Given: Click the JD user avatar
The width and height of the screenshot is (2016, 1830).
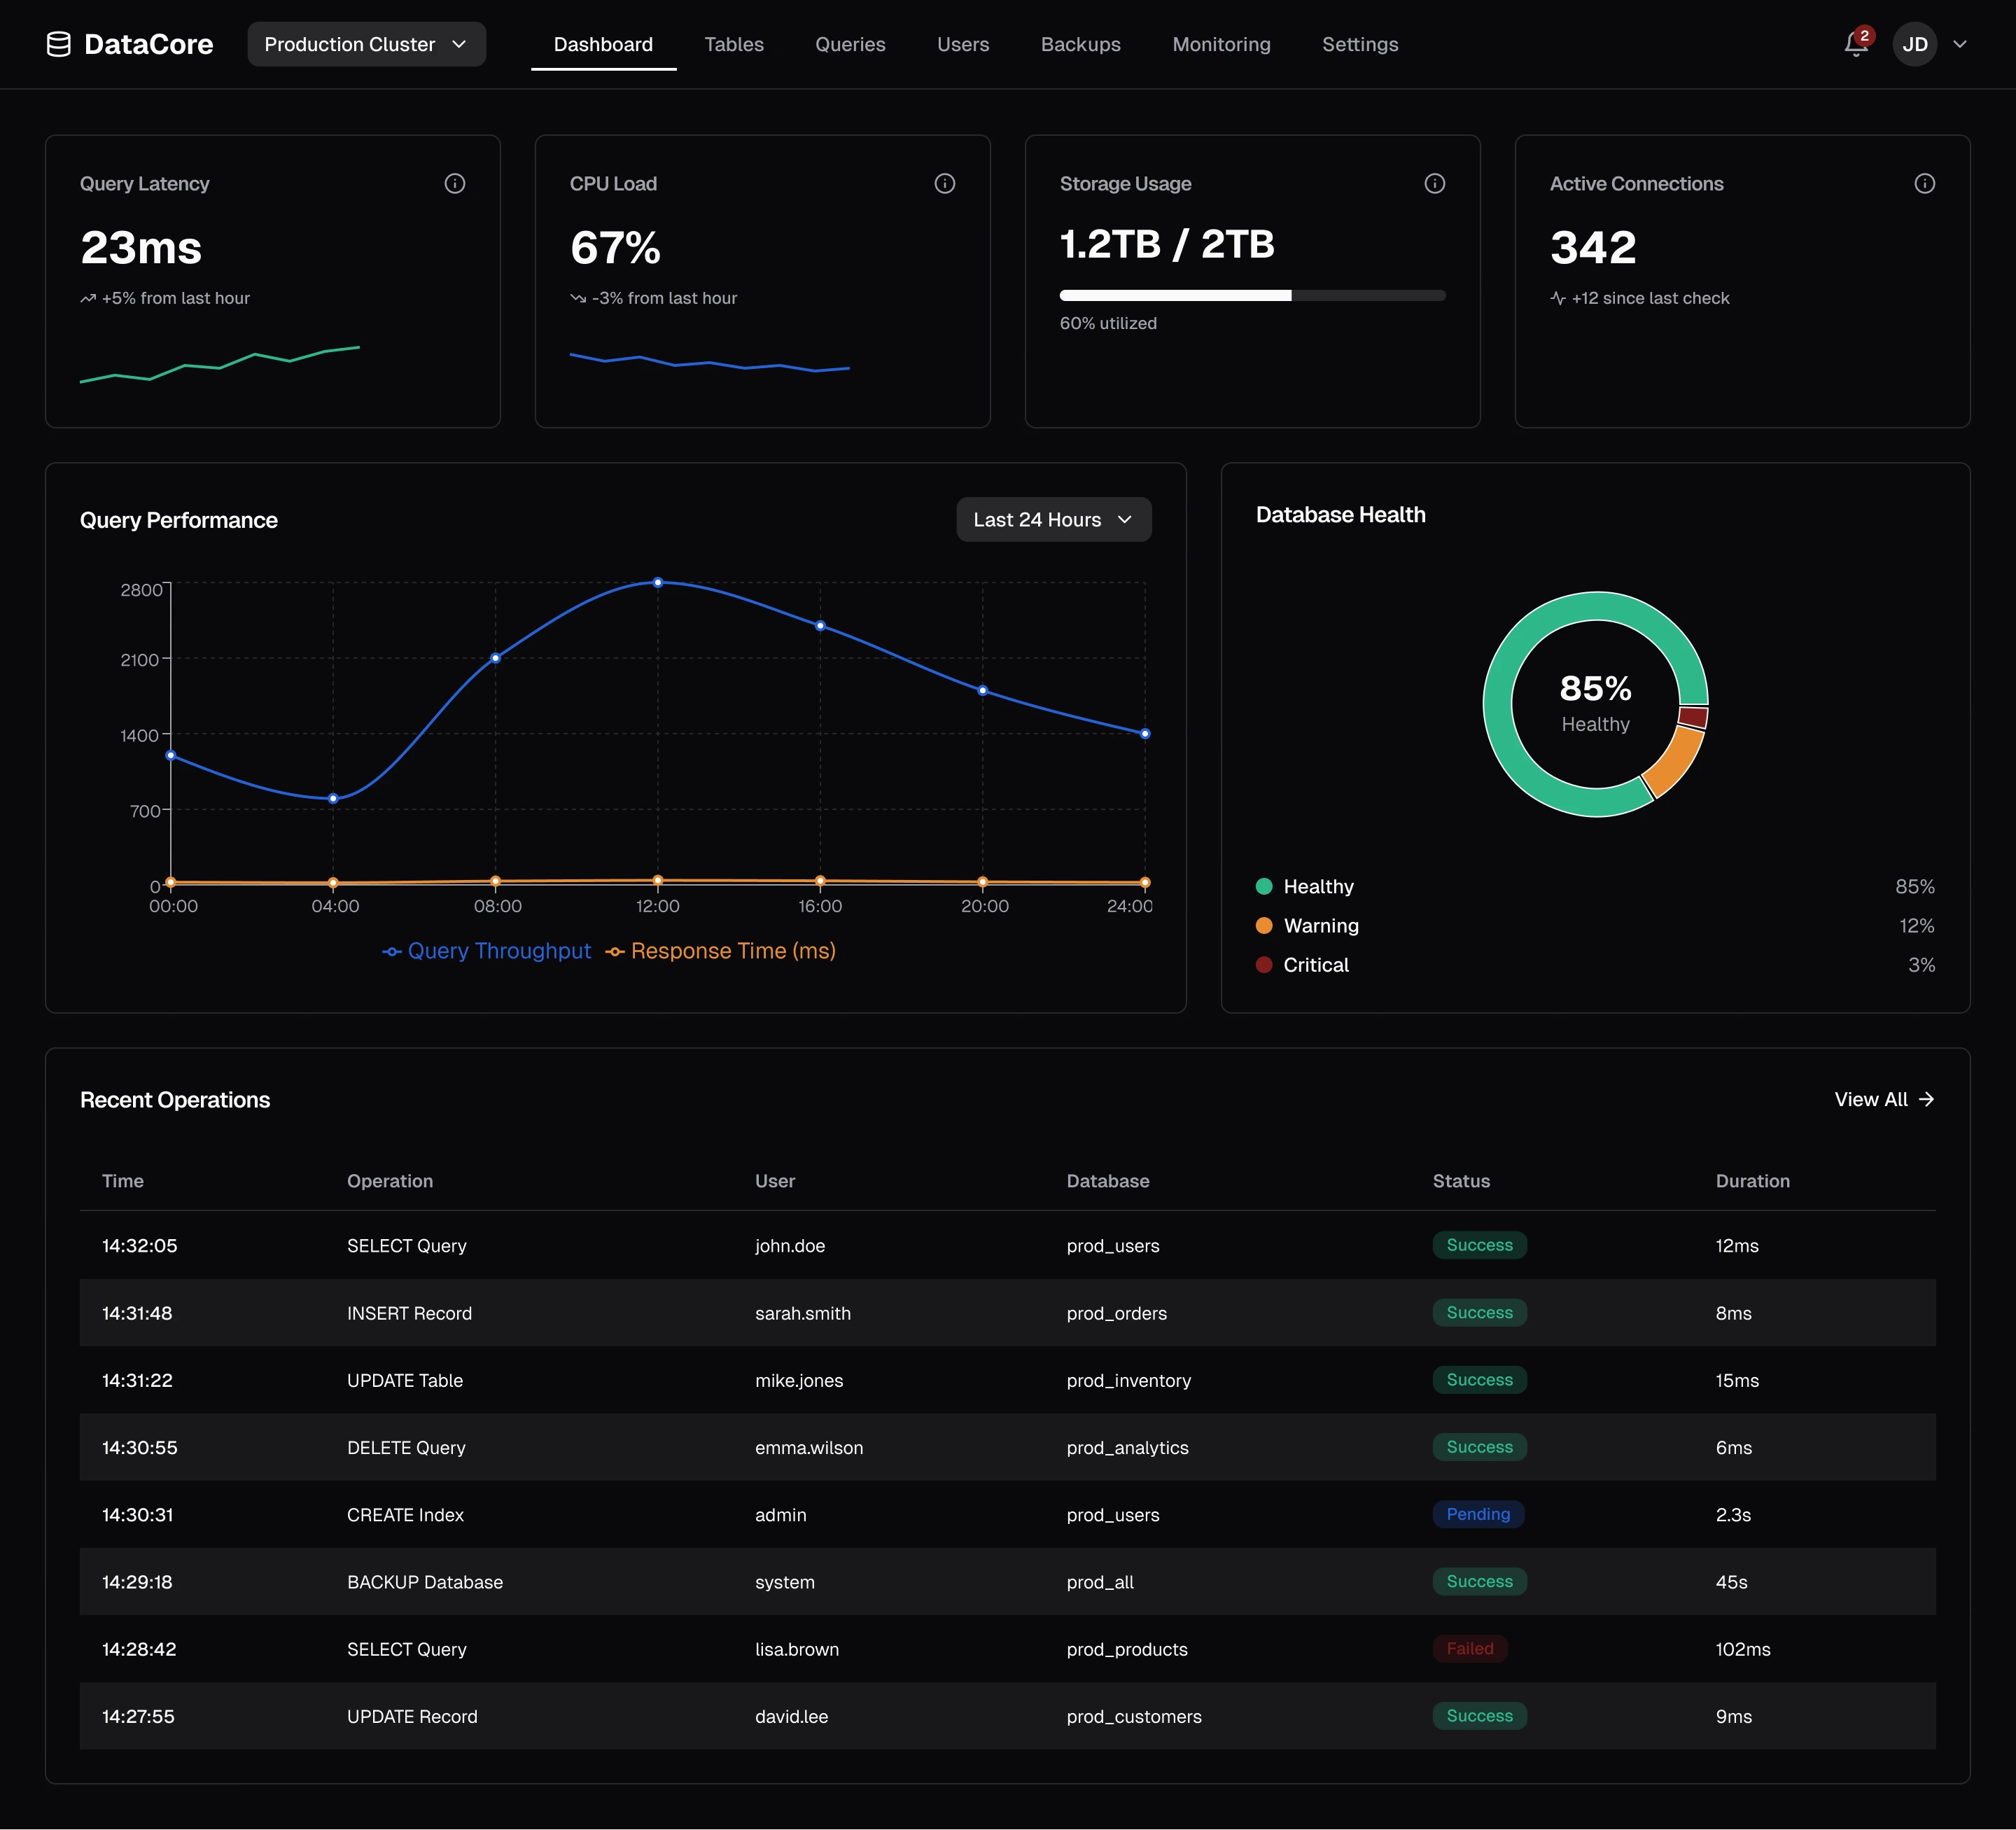Looking at the screenshot, I should coord(1914,44).
